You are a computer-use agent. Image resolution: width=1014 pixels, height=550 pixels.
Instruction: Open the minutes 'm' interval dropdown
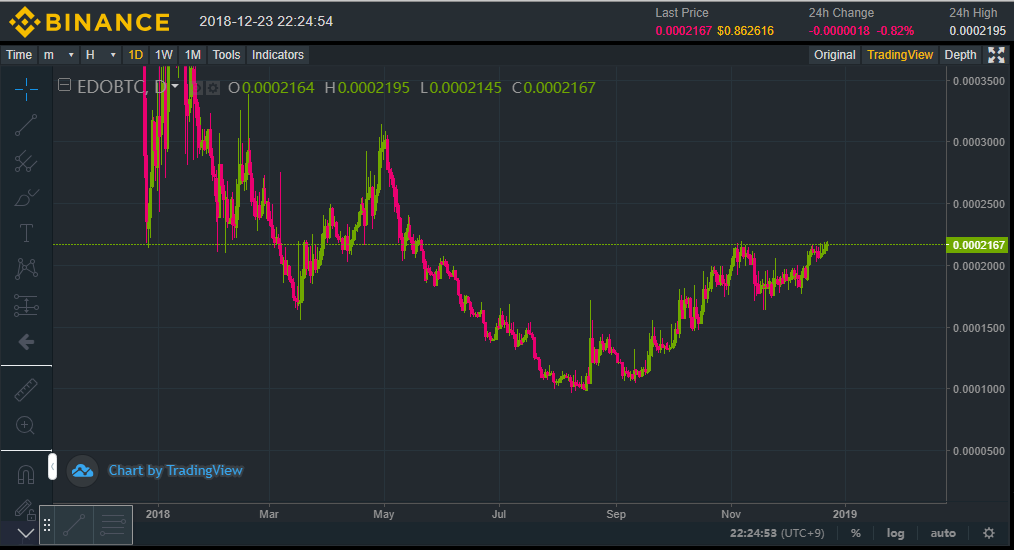59,55
